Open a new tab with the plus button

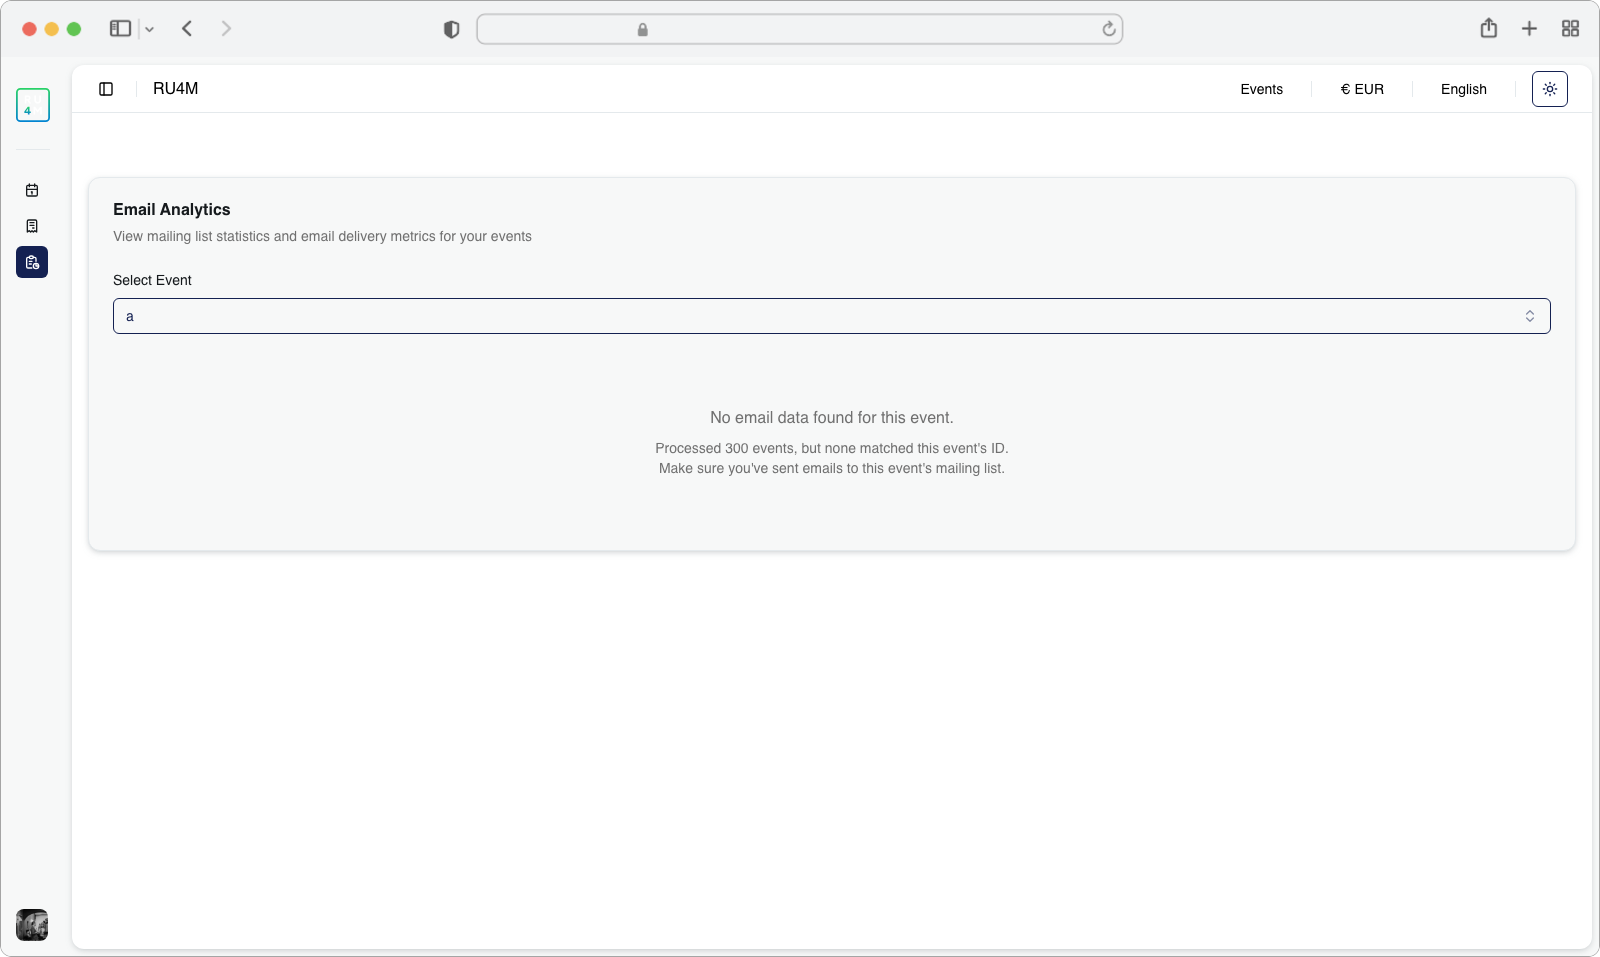pyautogui.click(x=1529, y=29)
